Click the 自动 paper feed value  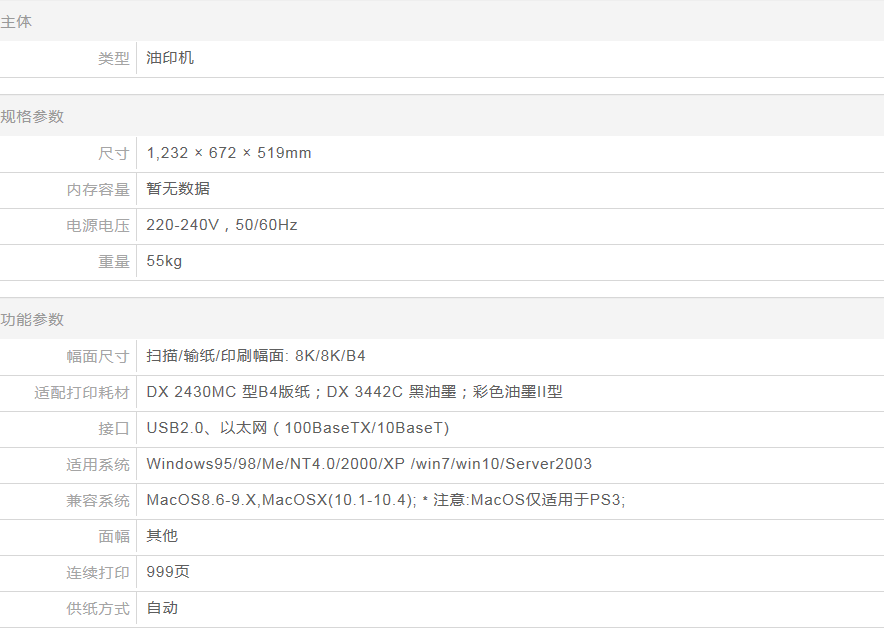162,608
